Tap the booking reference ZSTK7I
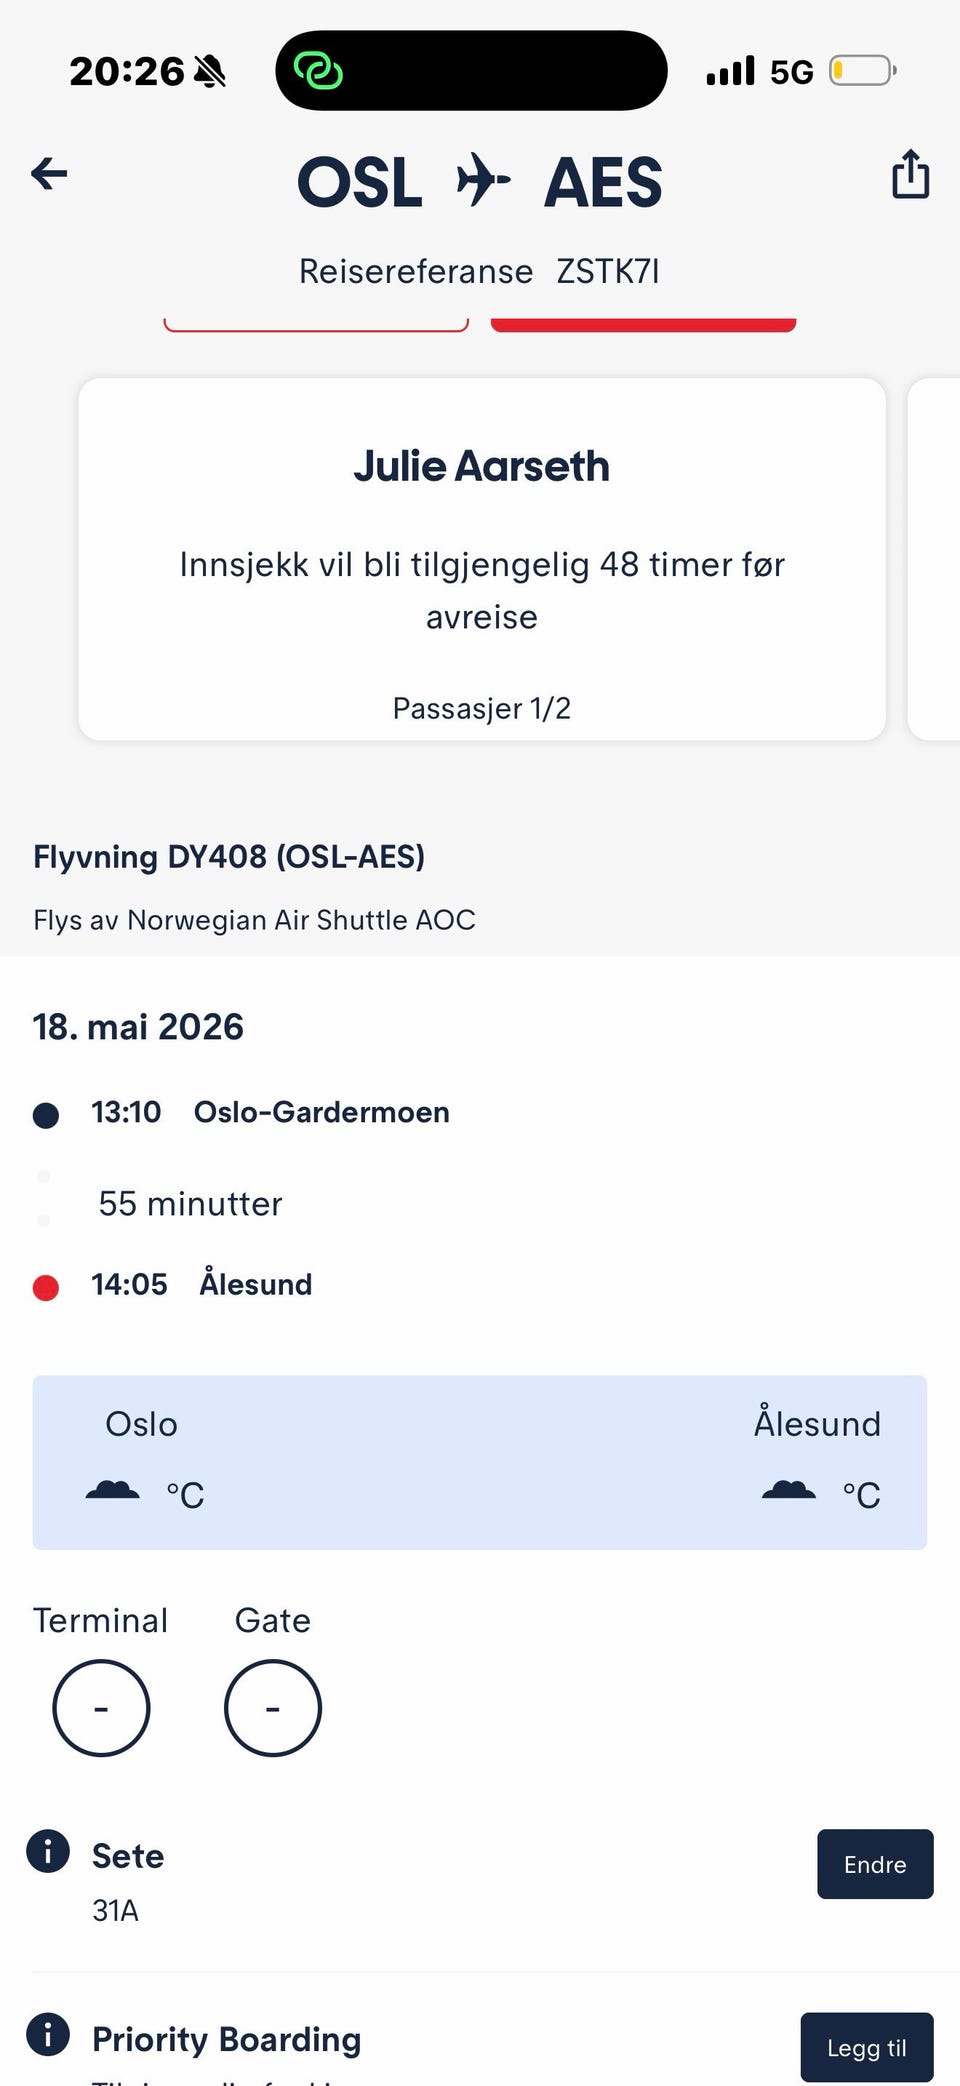This screenshot has width=960, height=2086. pyautogui.click(x=608, y=272)
